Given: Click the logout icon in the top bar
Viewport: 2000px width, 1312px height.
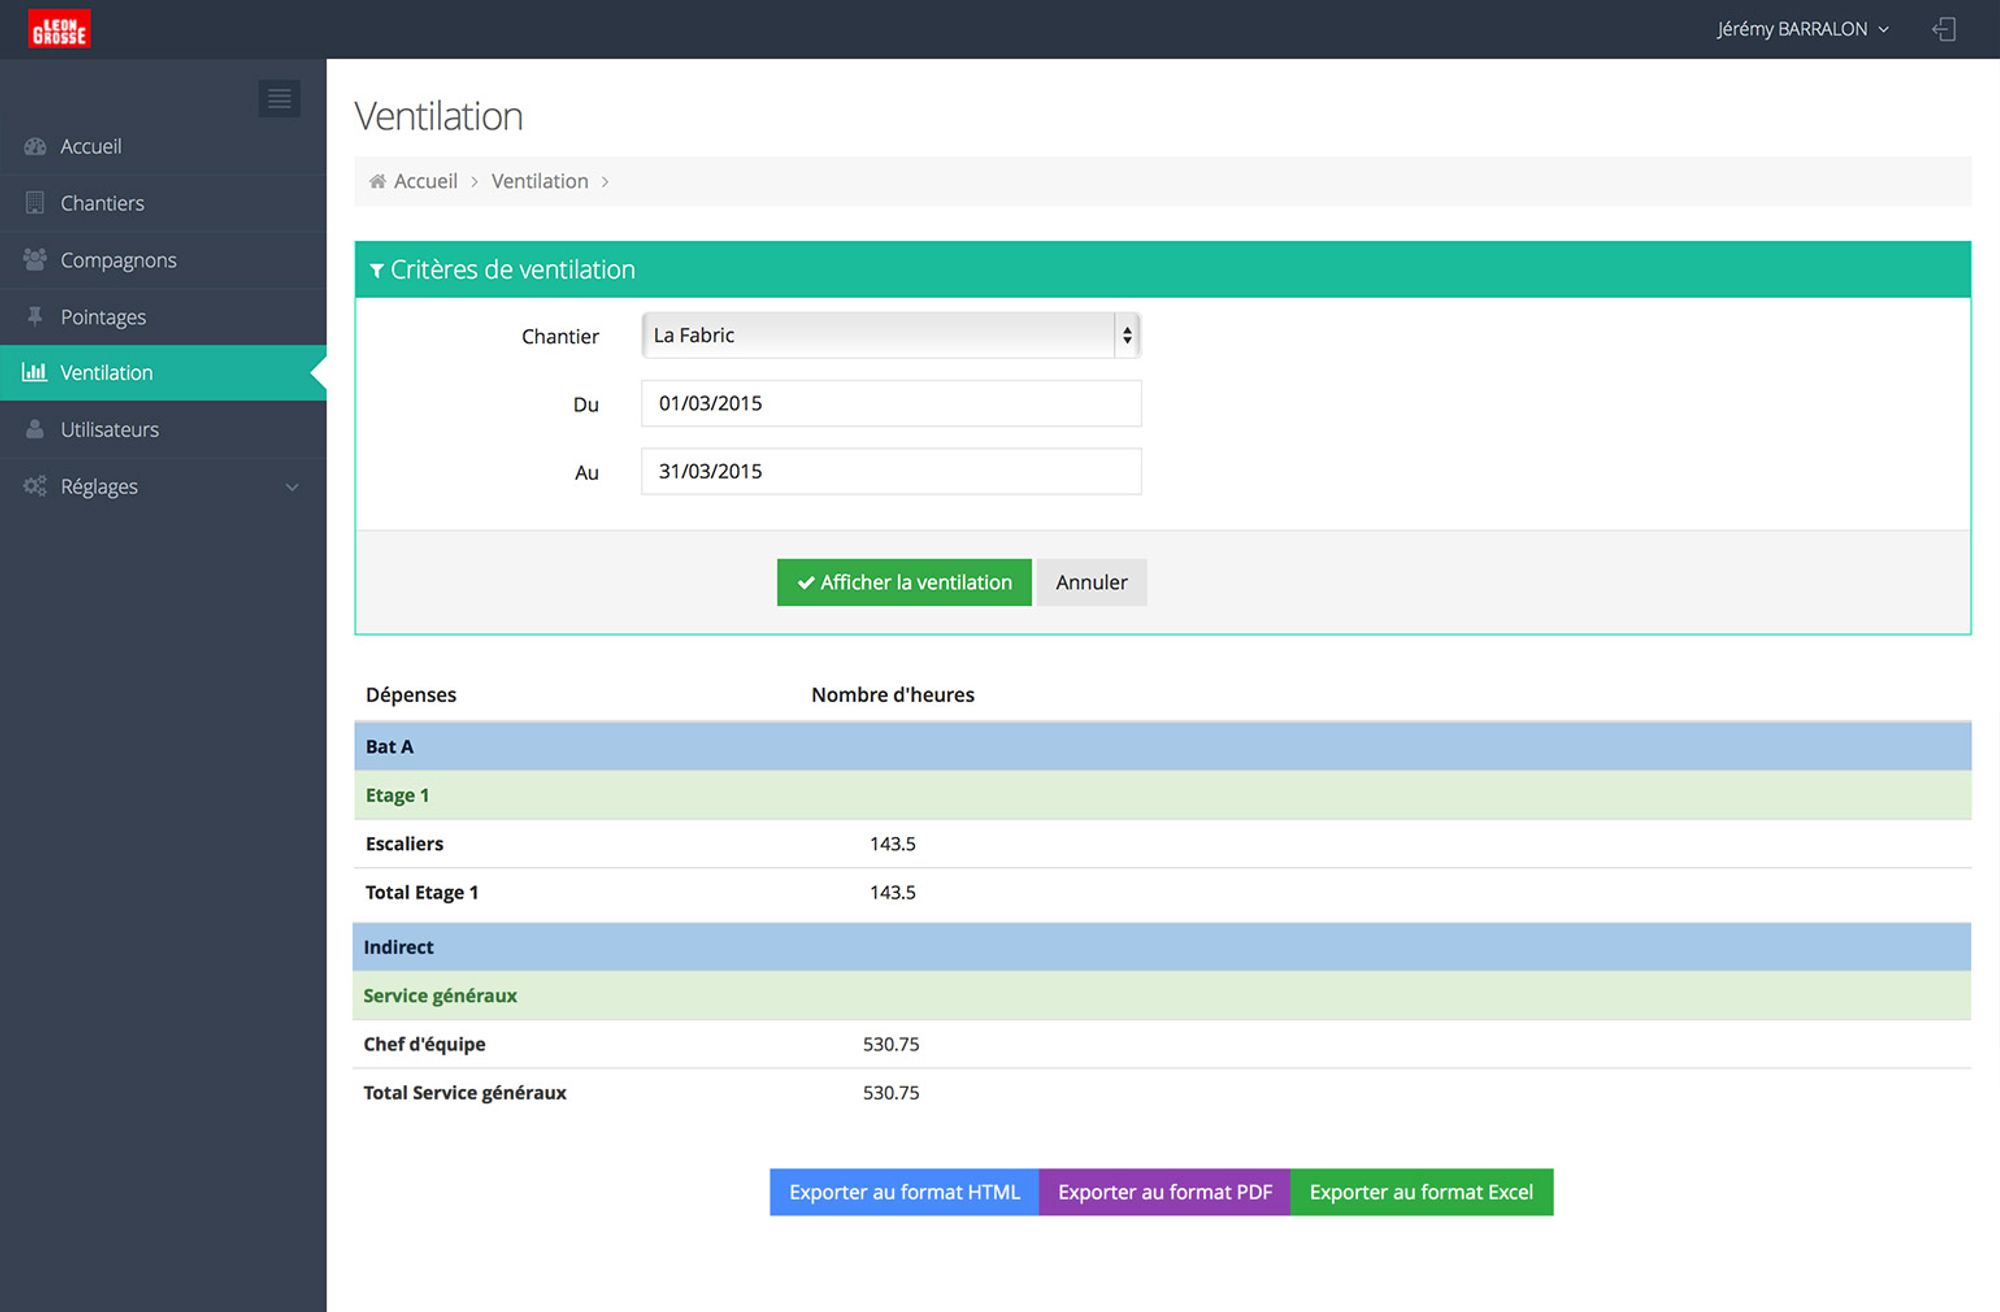Looking at the screenshot, I should tap(1943, 29).
